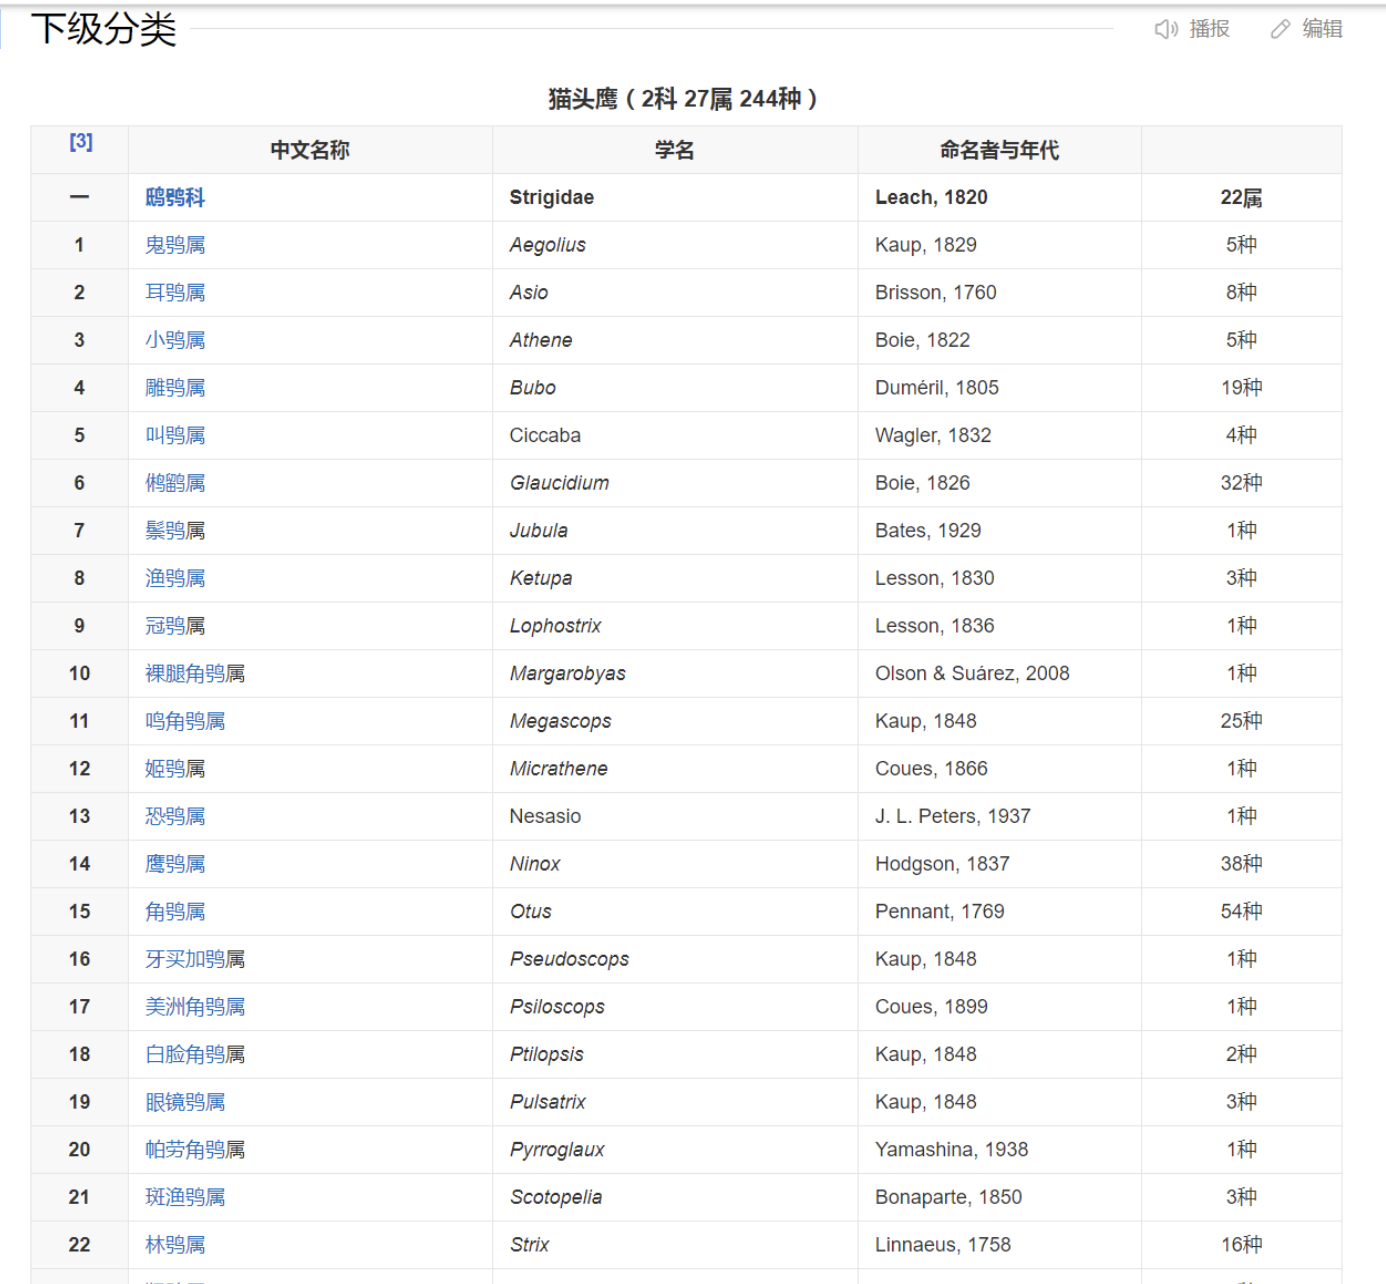Image resolution: width=1386 pixels, height=1284 pixels.
Task: Select the Ninox scientific name
Action: (x=535, y=864)
